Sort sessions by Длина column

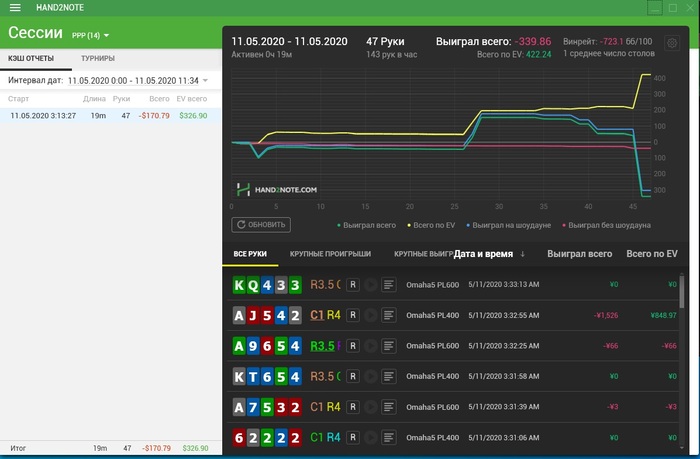(94, 99)
